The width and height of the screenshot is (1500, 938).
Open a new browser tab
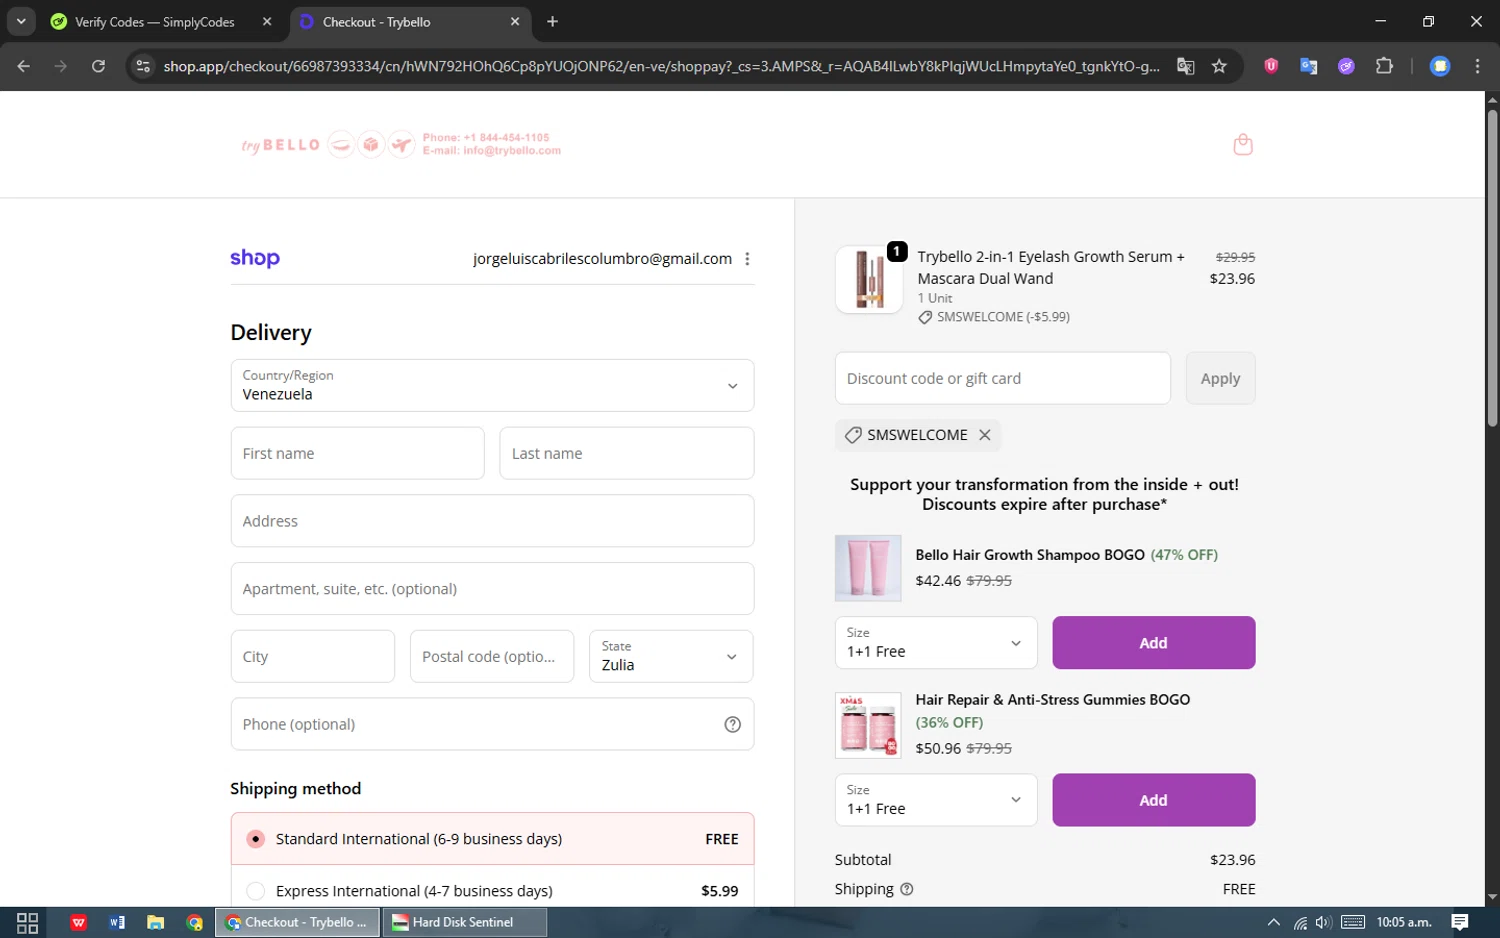[x=553, y=21]
